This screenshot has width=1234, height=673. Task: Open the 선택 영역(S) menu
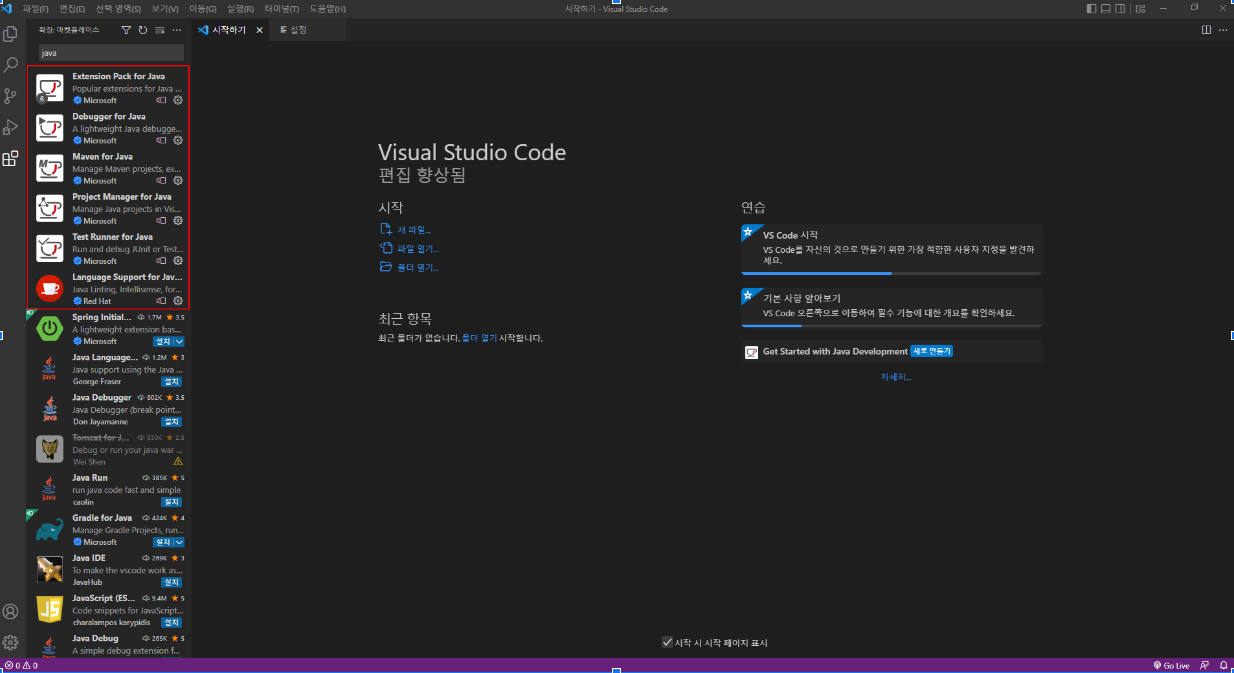coord(117,9)
